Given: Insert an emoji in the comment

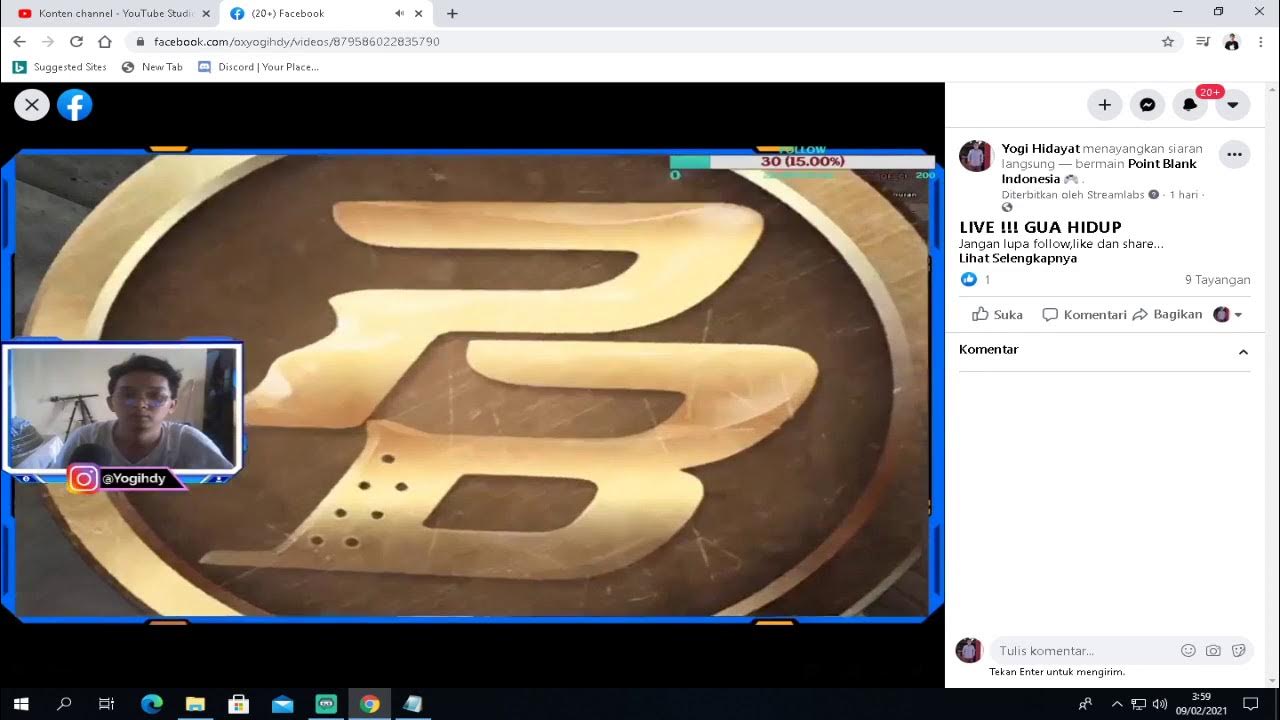Looking at the screenshot, I should (x=1188, y=650).
